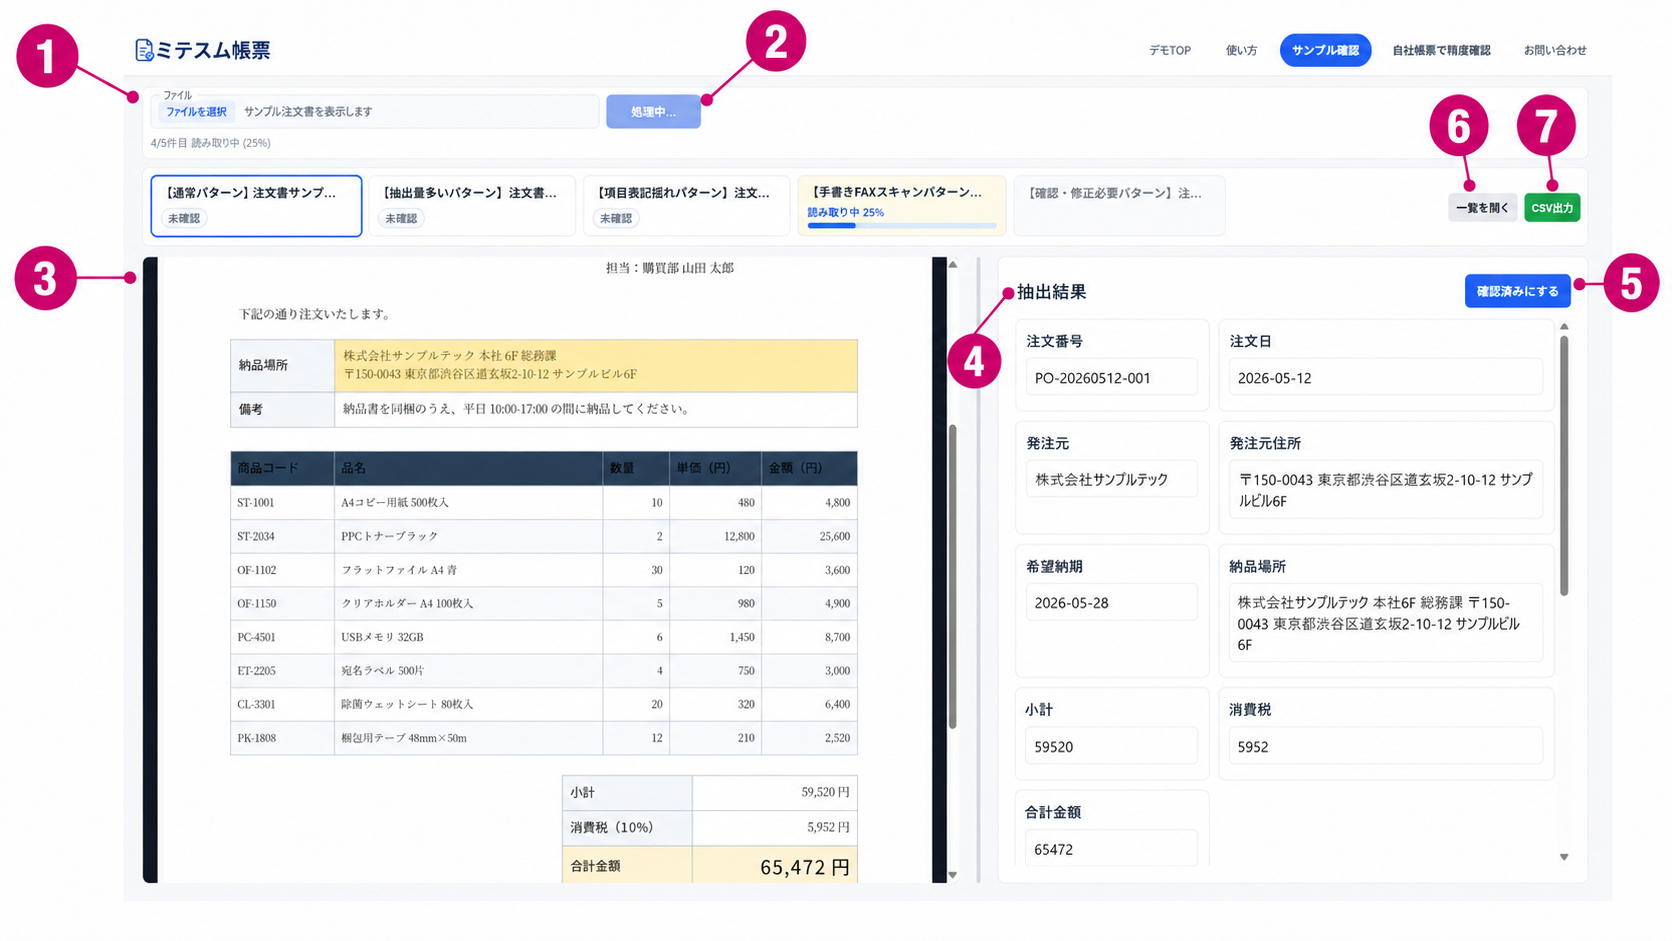Click the 処理中… button
The width and height of the screenshot is (1672, 941).
point(653,112)
